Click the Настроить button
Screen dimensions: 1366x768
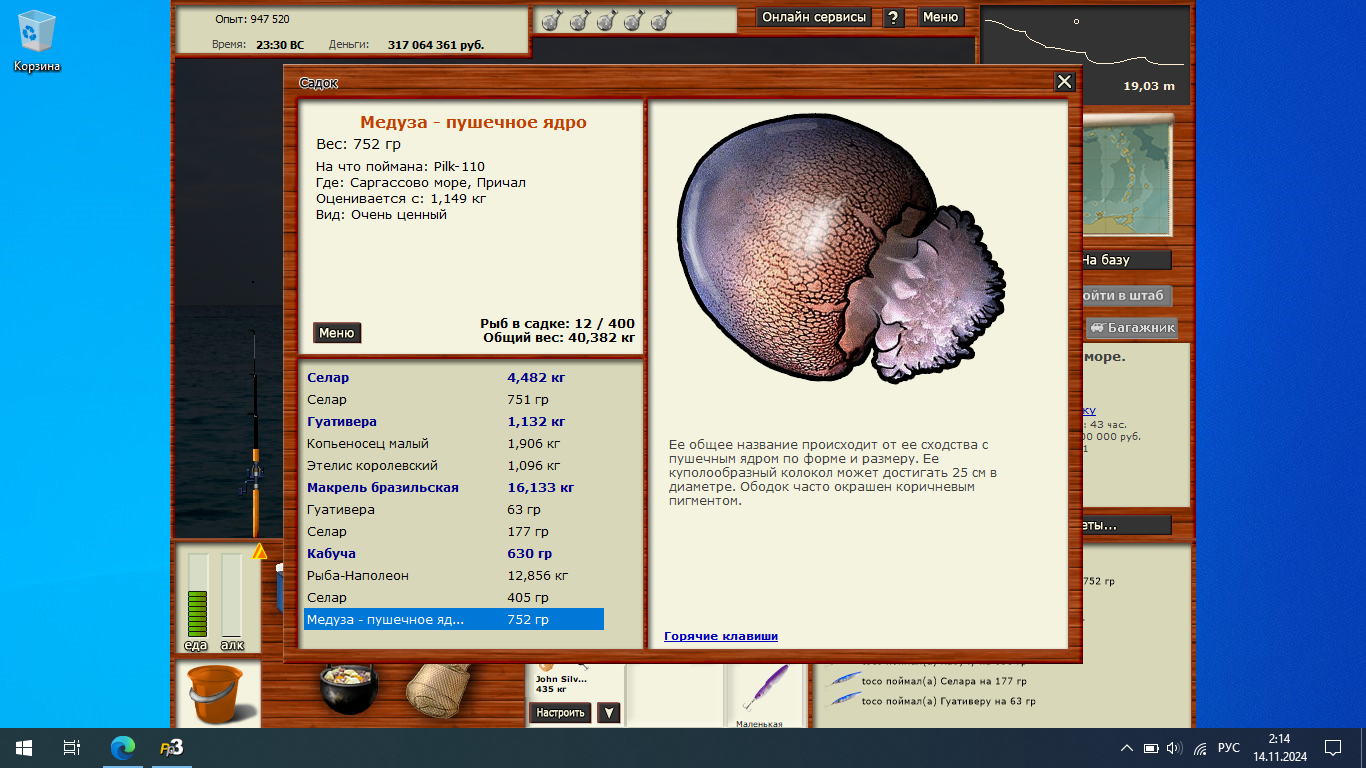coord(560,713)
